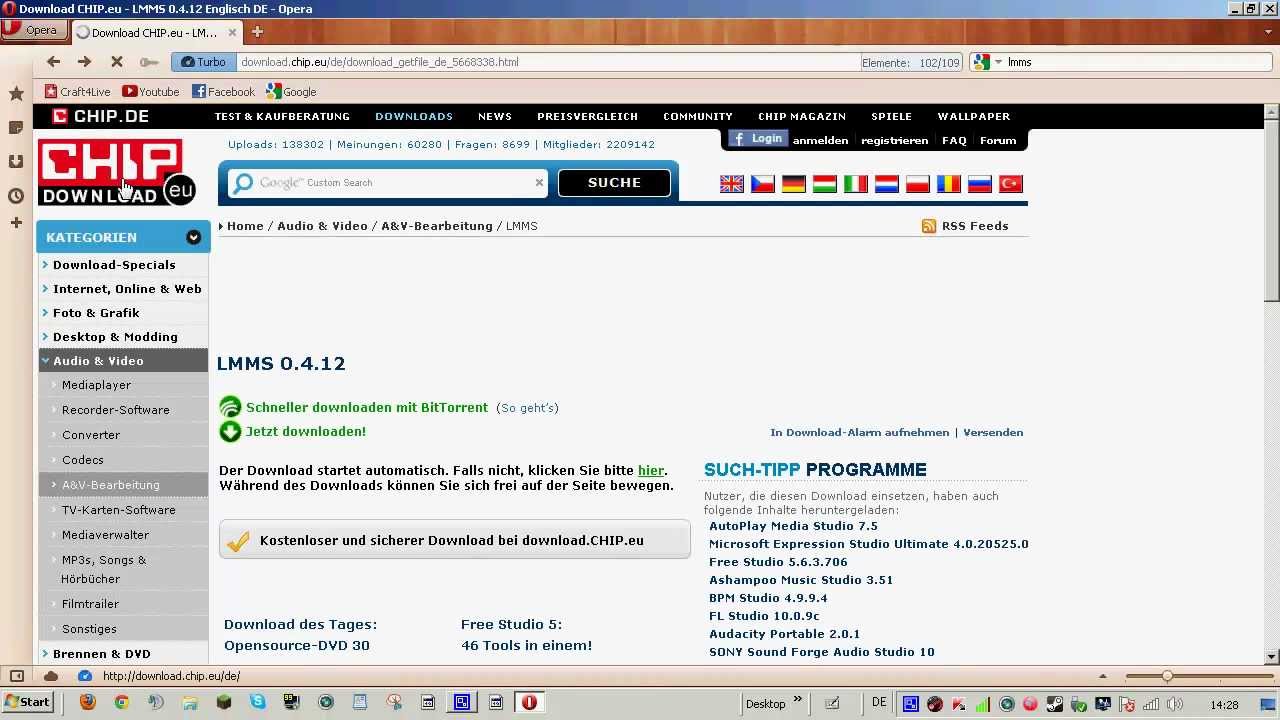Open the NEWS menu item
Image resolution: width=1280 pixels, height=720 pixels.
495,116
